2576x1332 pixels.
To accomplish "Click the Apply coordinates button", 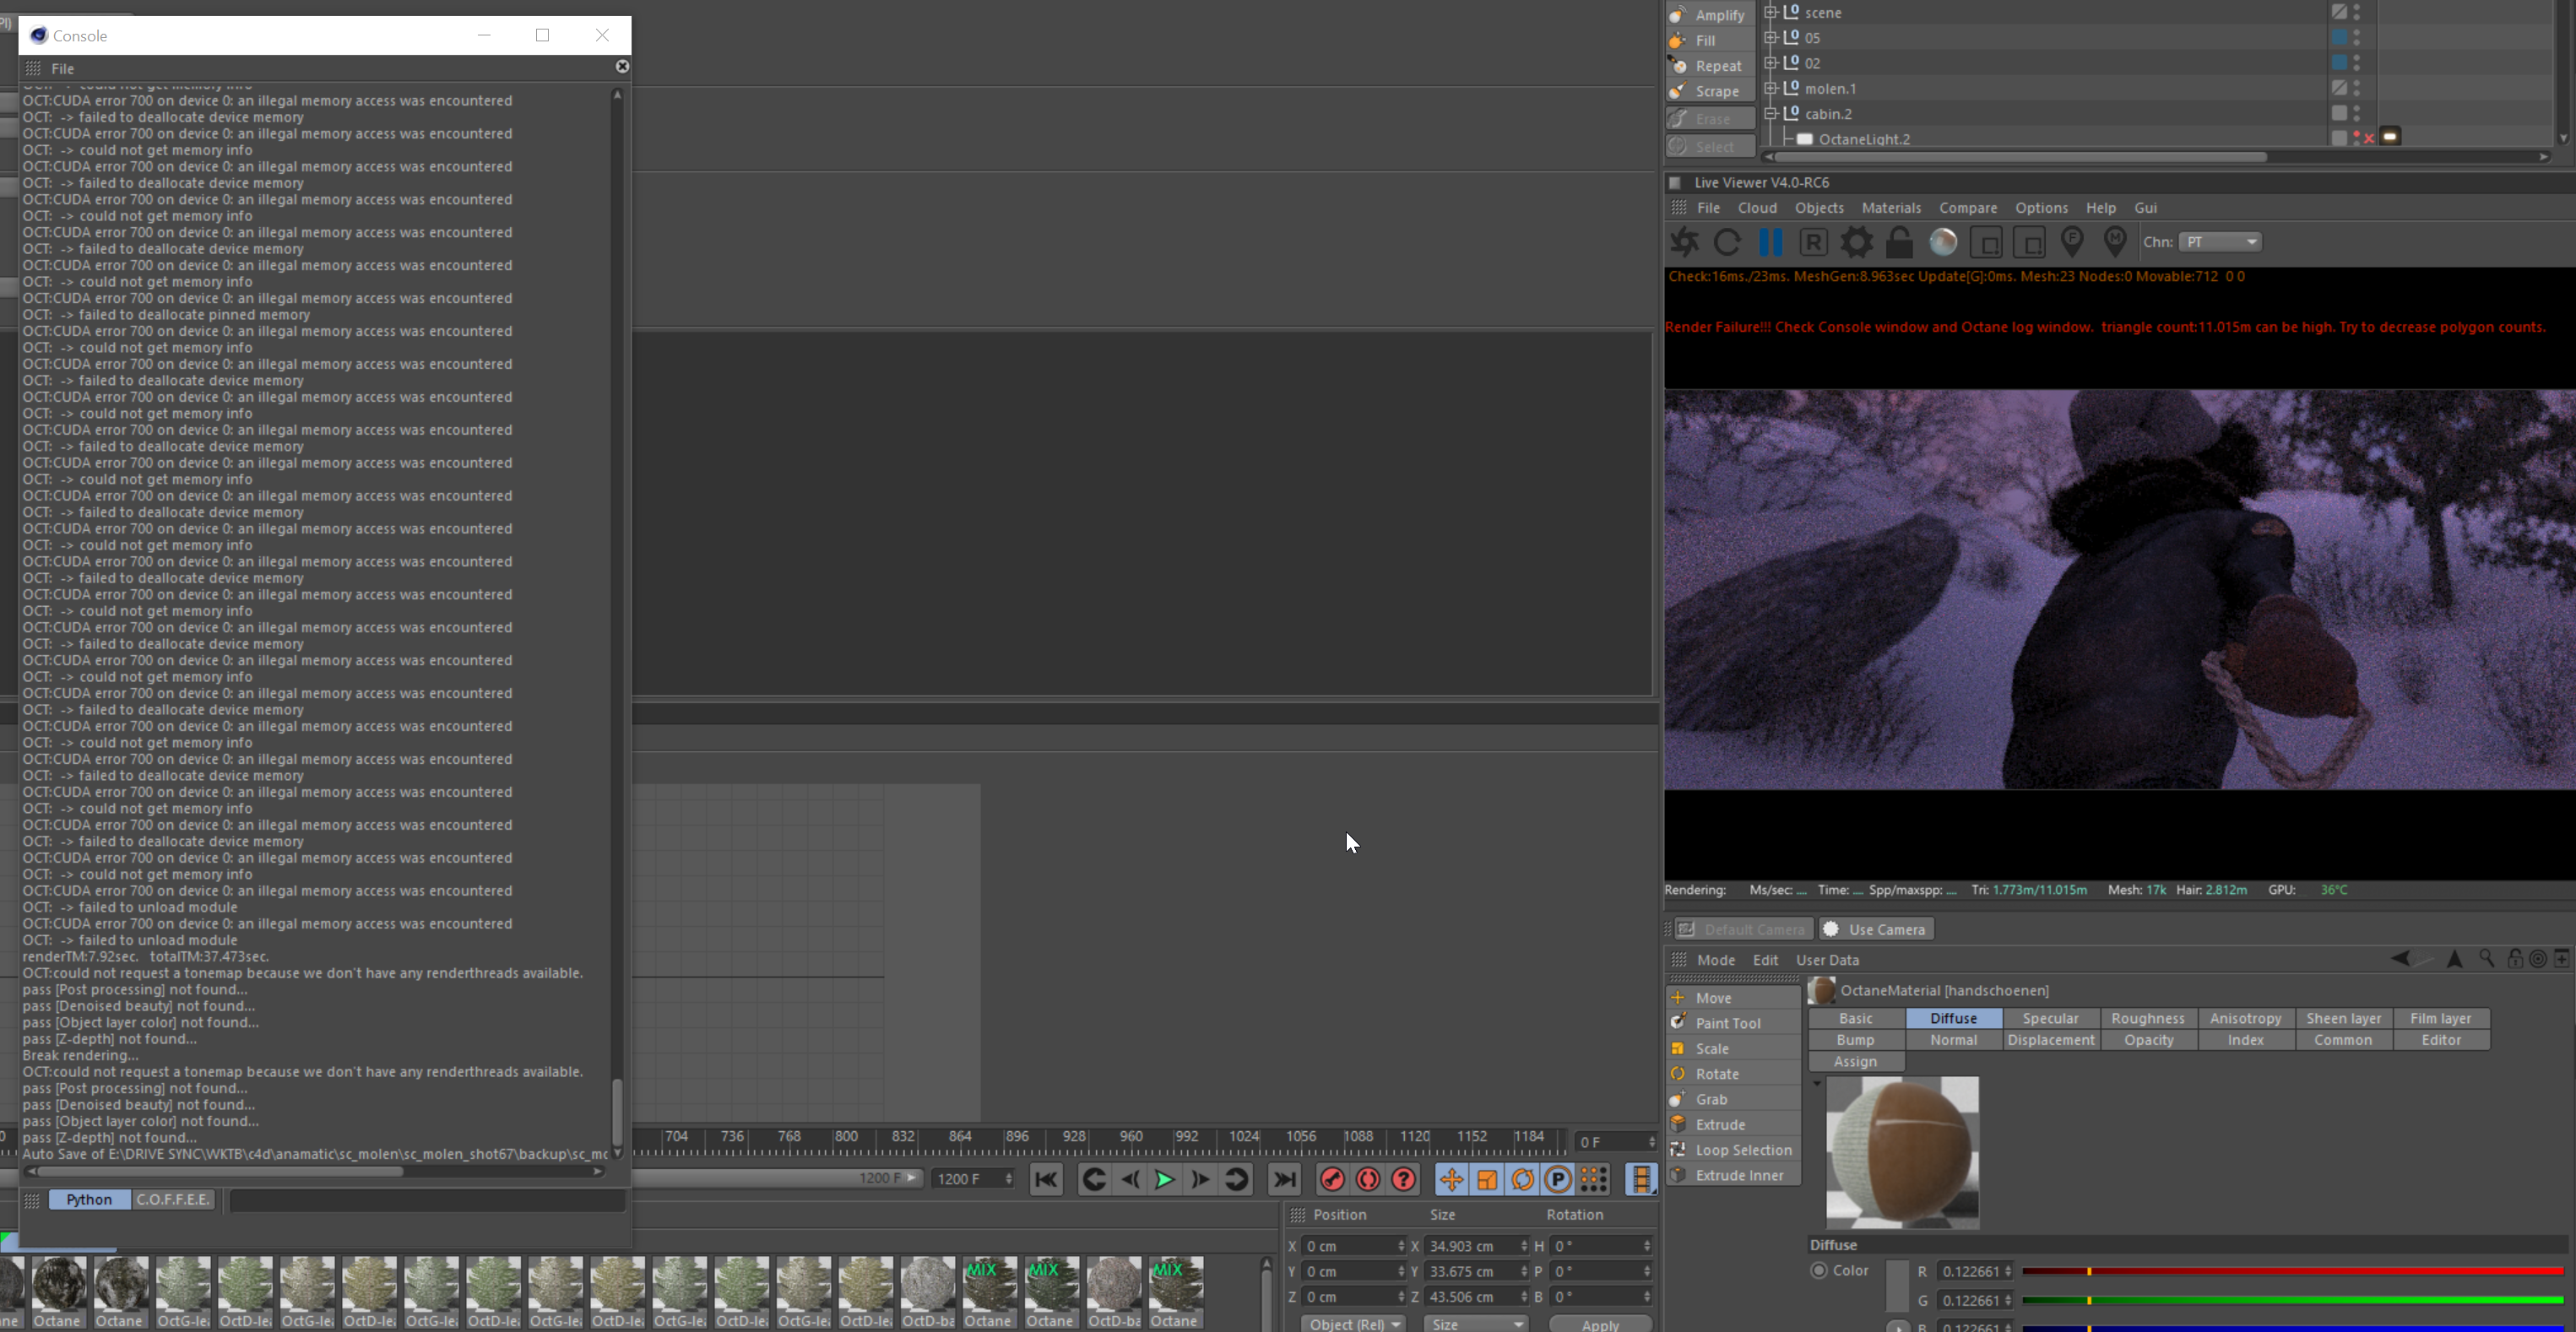I will [1599, 1324].
